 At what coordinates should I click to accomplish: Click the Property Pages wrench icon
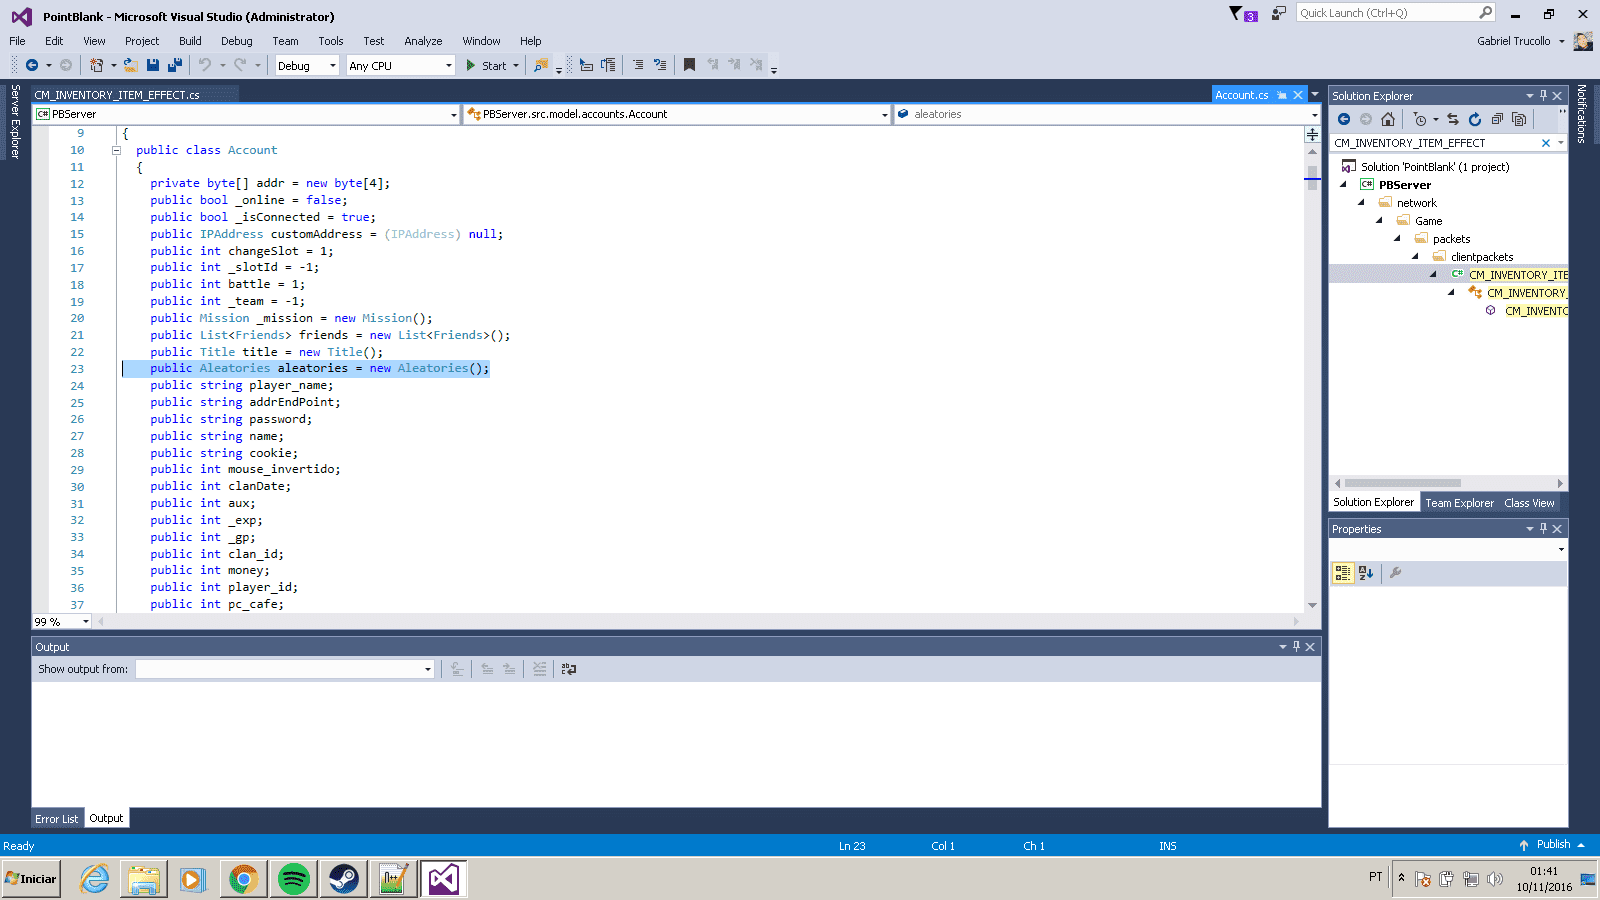click(x=1396, y=573)
